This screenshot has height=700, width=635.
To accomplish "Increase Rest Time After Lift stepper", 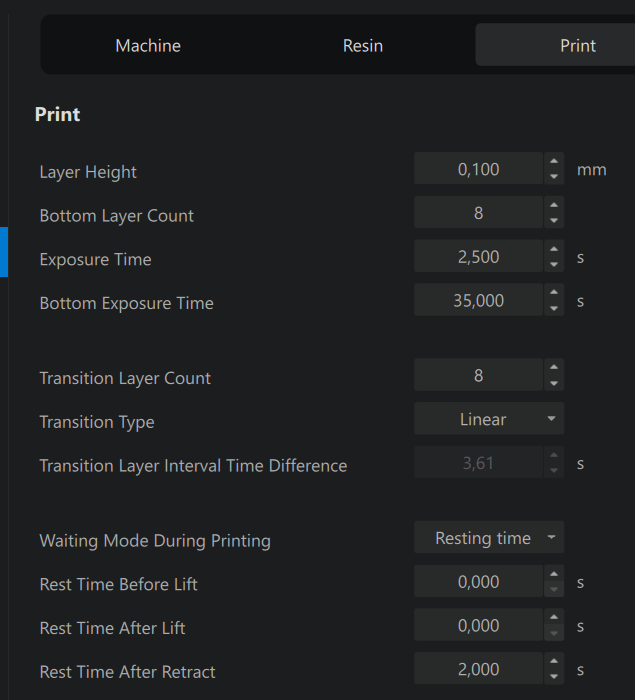I will click(554, 617).
